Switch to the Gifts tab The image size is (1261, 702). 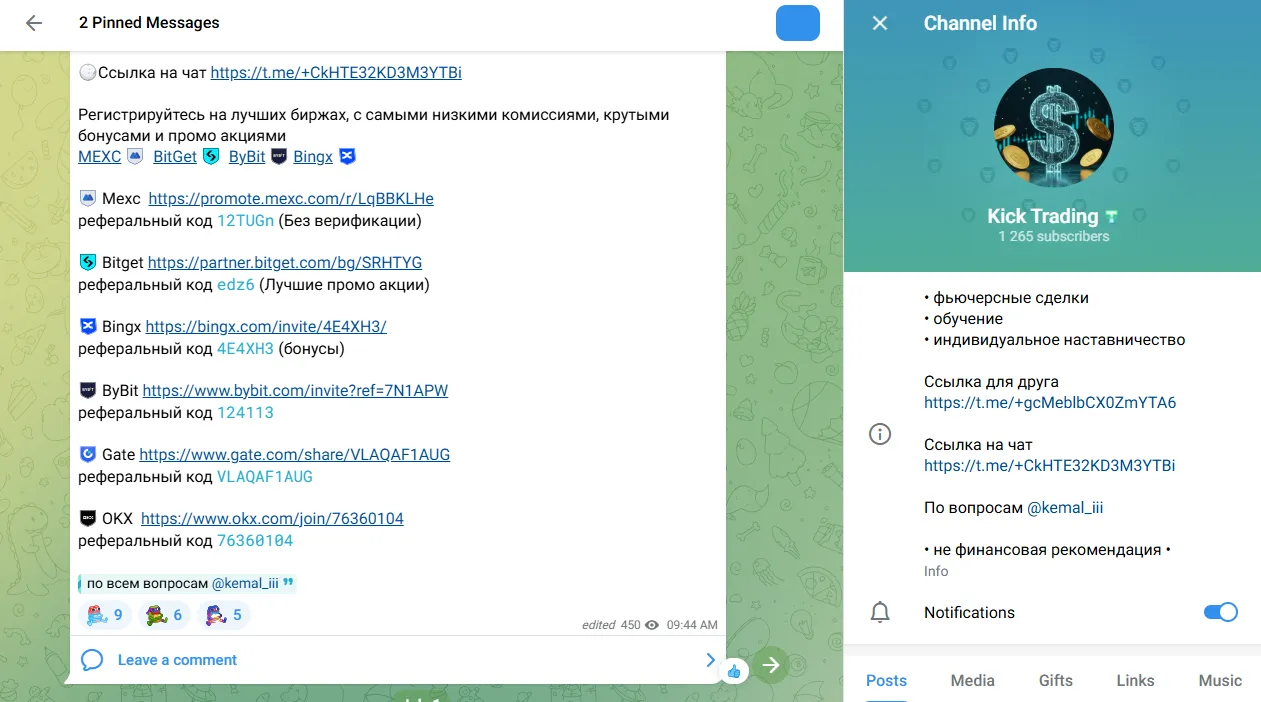(1056, 680)
